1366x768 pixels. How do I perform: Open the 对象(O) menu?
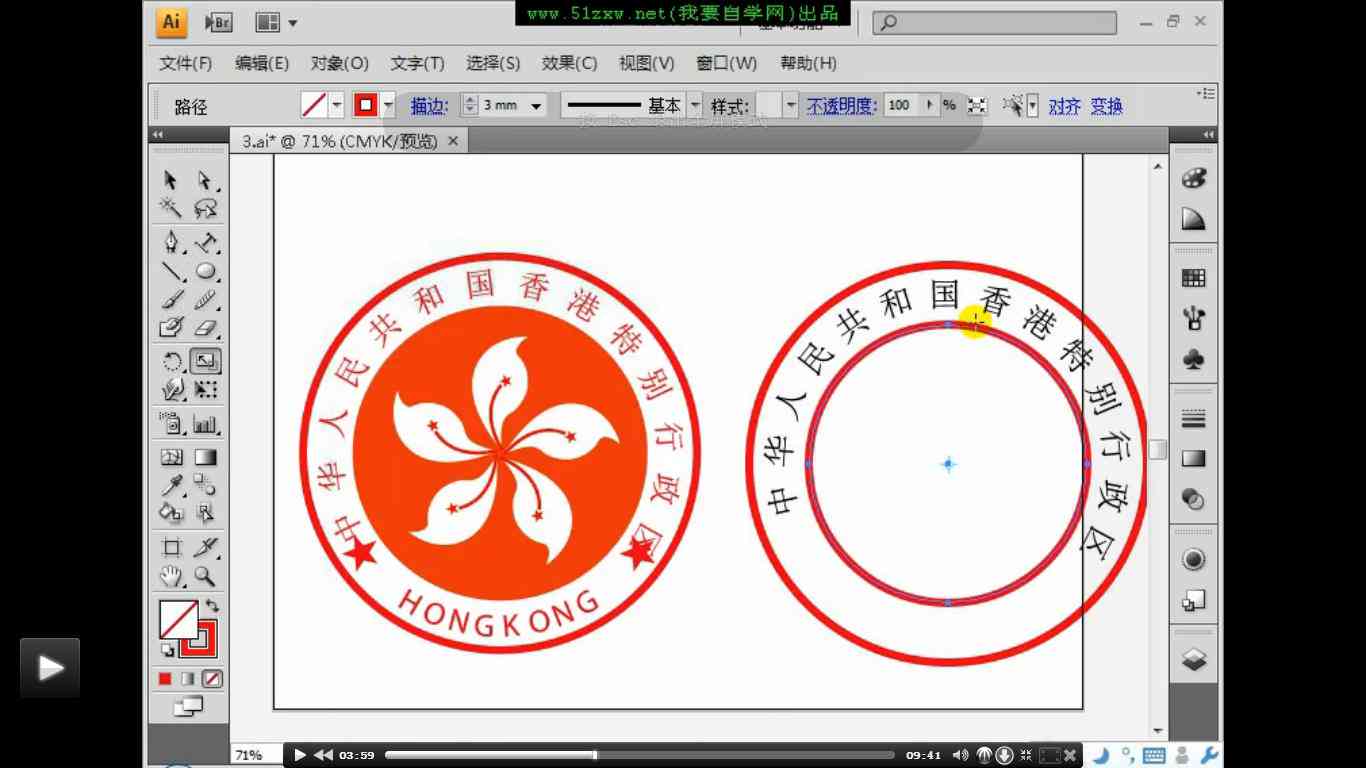[339, 63]
